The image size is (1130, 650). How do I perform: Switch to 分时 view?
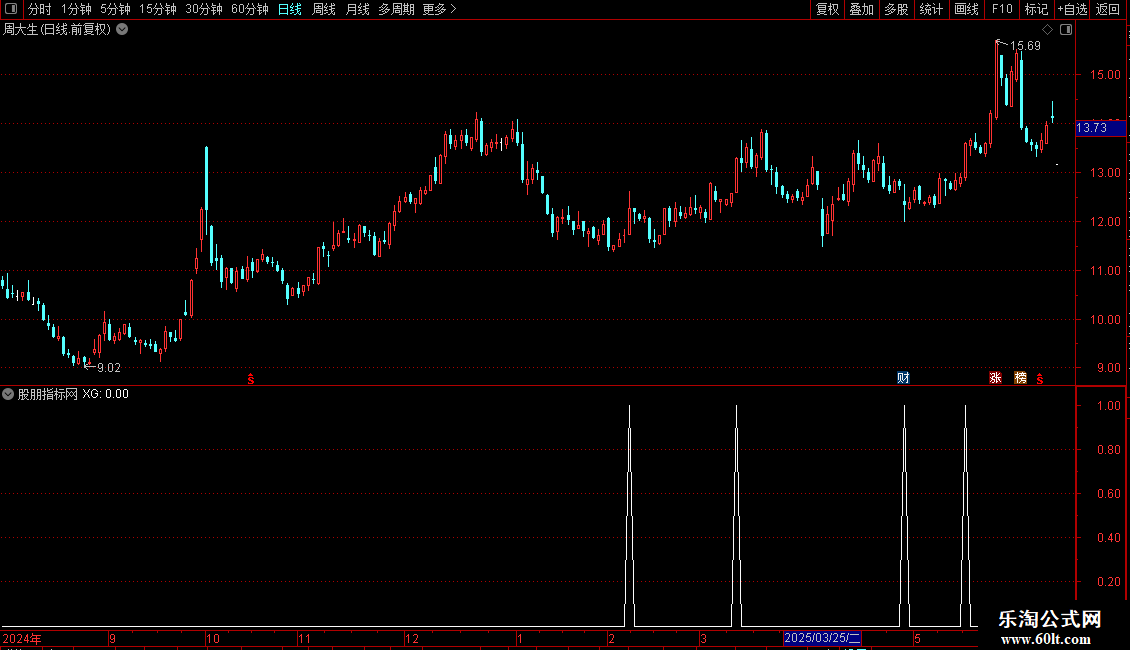pos(40,9)
